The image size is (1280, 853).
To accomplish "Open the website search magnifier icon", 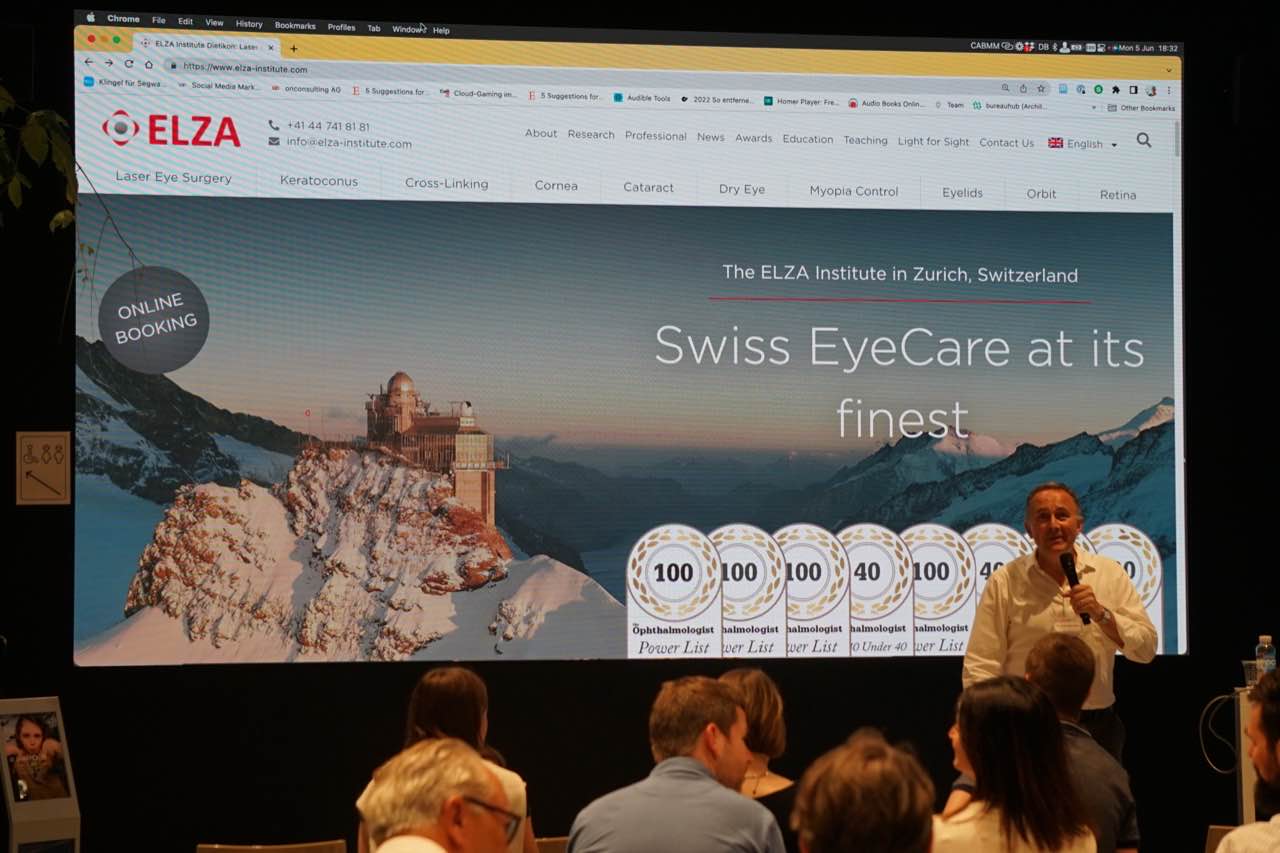I will [x=1144, y=141].
